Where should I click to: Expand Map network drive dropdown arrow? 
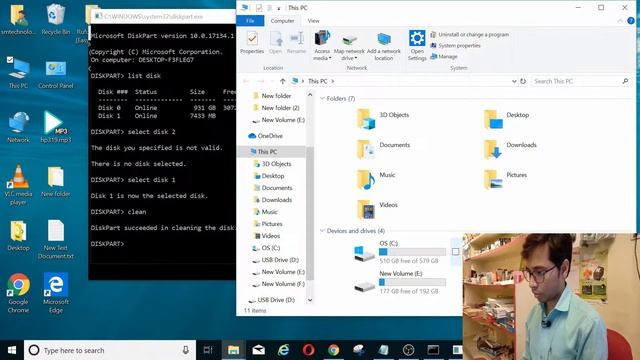click(x=356, y=58)
